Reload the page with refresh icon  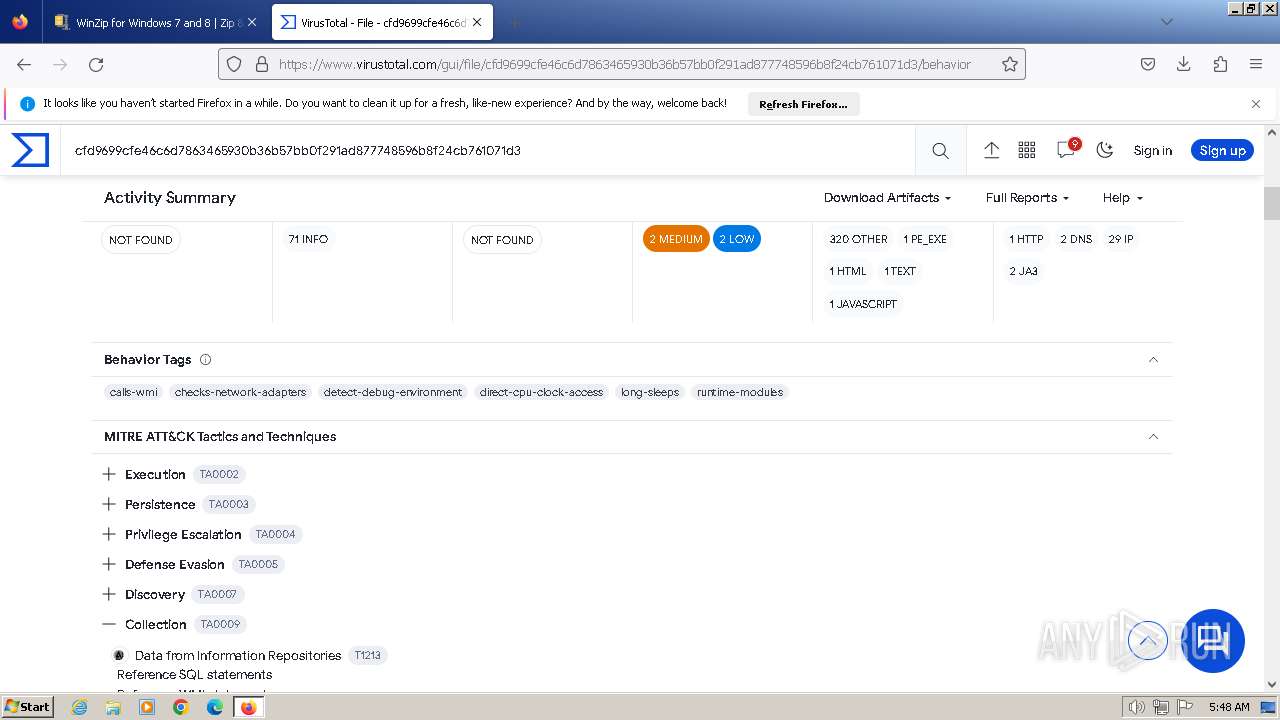click(96, 64)
